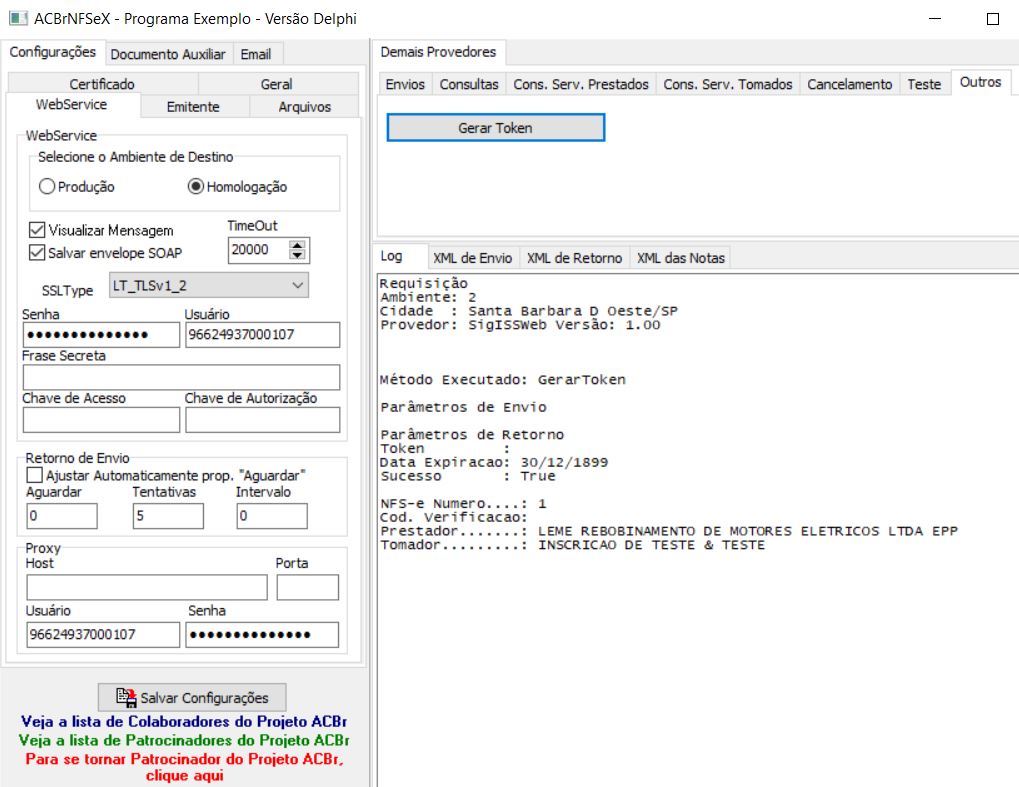Image resolution: width=1019 pixels, height=787 pixels.
Task: Click the log line 'Data Expiracao: 30/12/1899'
Action: pos(494,462)
